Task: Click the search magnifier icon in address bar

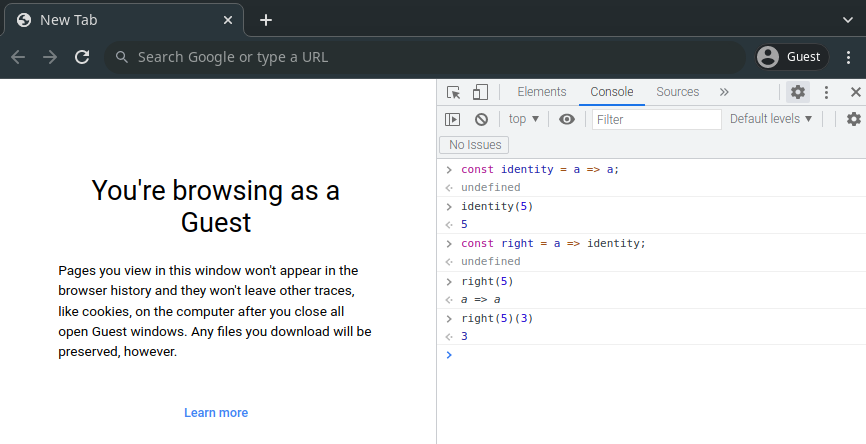Action: (122, 57)
